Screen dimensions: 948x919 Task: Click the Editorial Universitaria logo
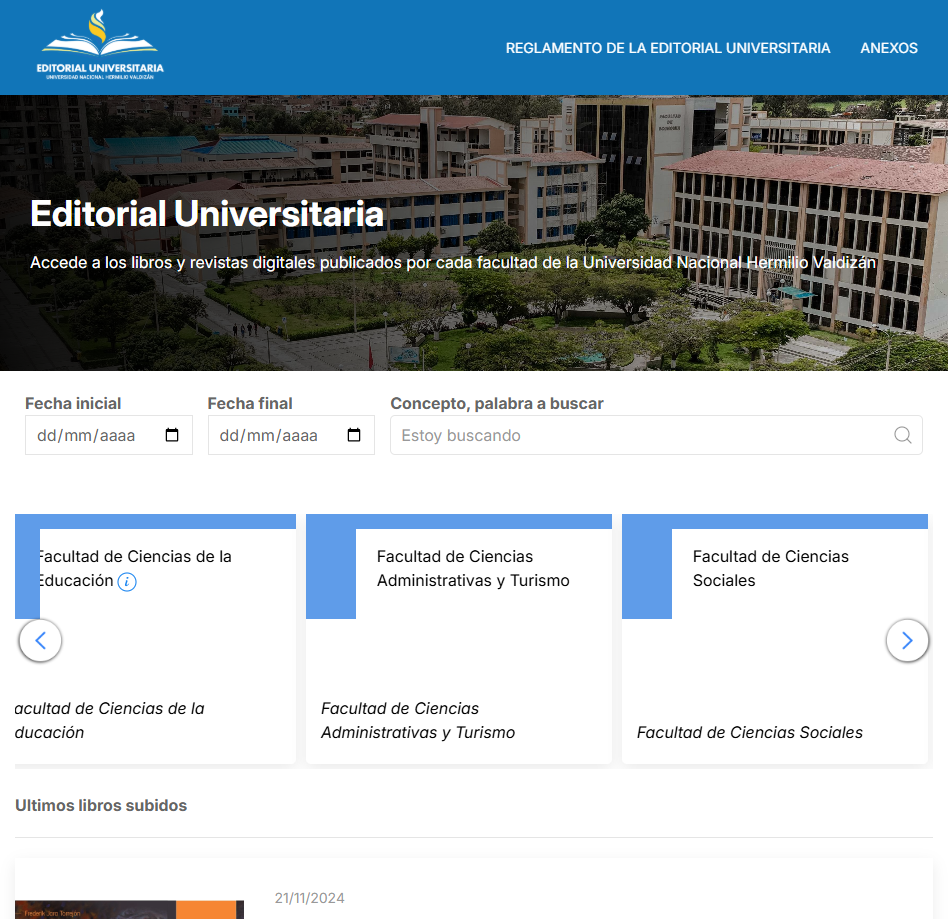tap(100, 47)
